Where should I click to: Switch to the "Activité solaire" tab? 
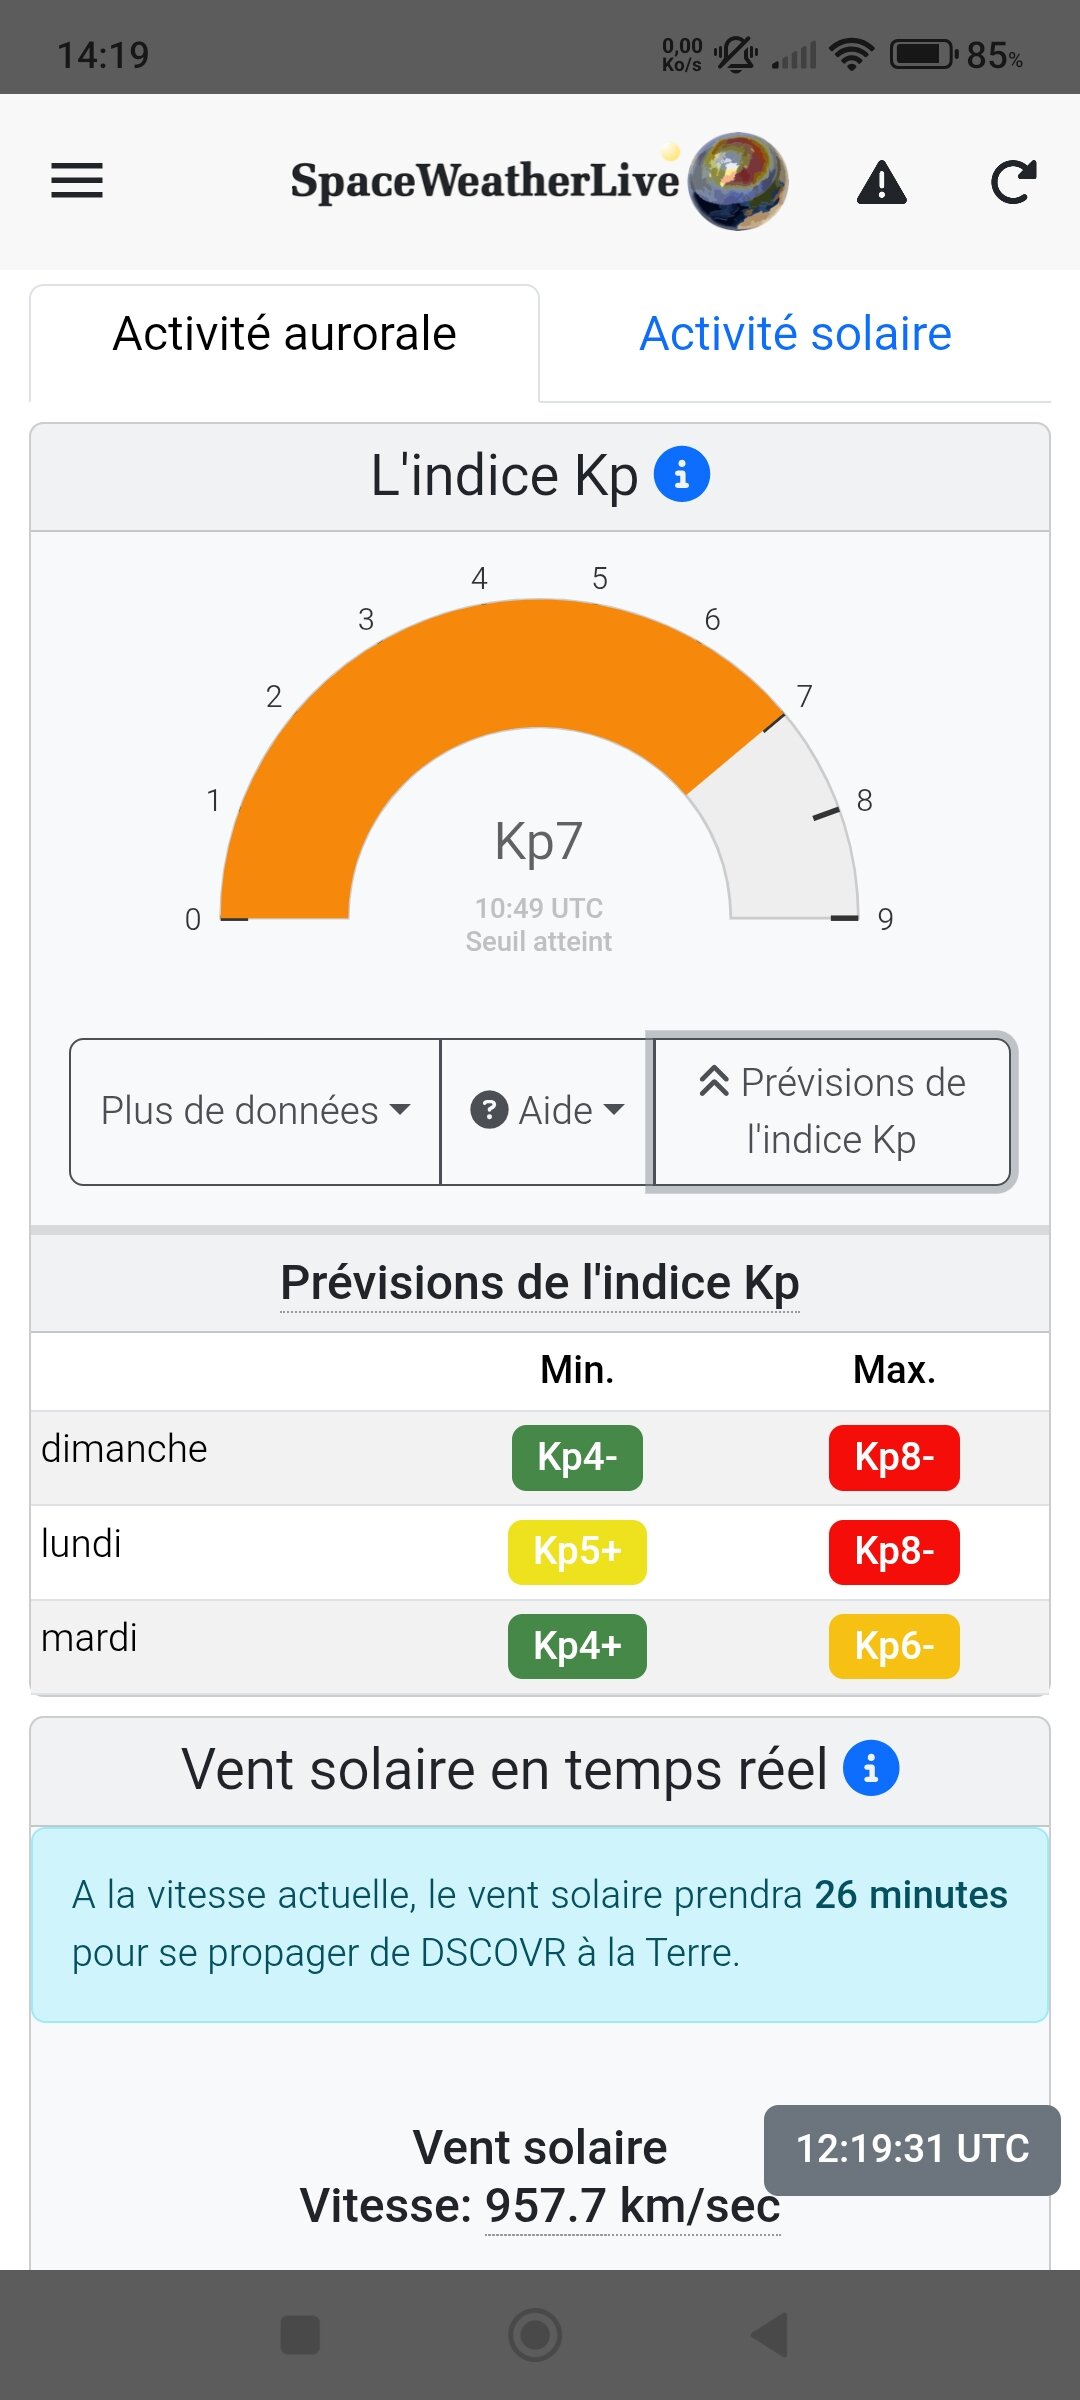pos(795,334)
